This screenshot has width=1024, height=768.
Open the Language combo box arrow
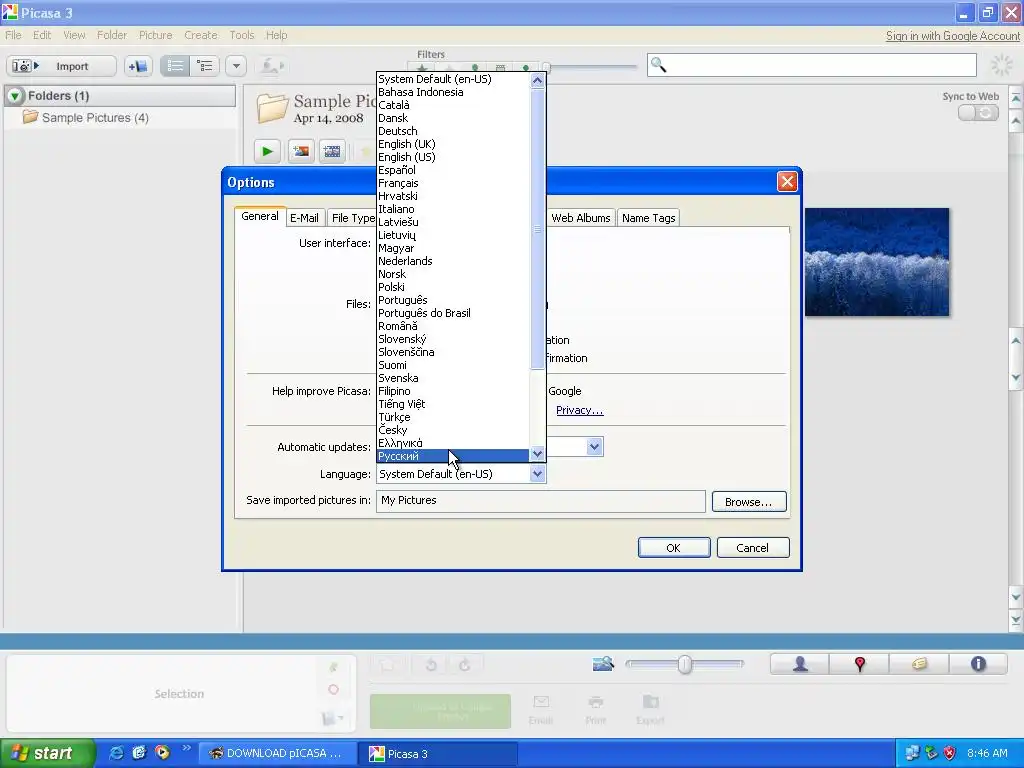pos(537,474)
